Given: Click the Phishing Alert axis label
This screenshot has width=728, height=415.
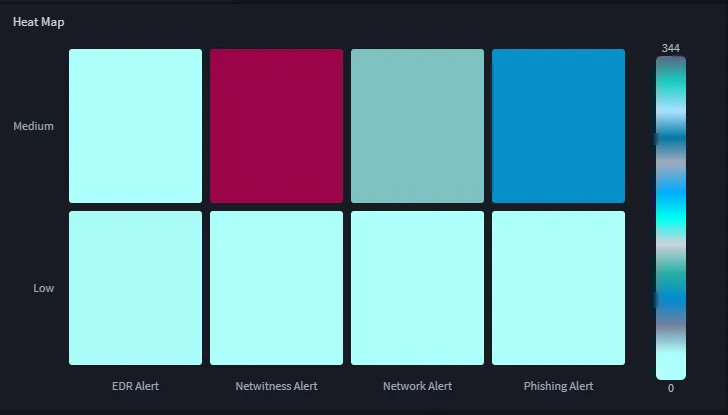Looking at the screenshot, I should click(x=559, y=386).
